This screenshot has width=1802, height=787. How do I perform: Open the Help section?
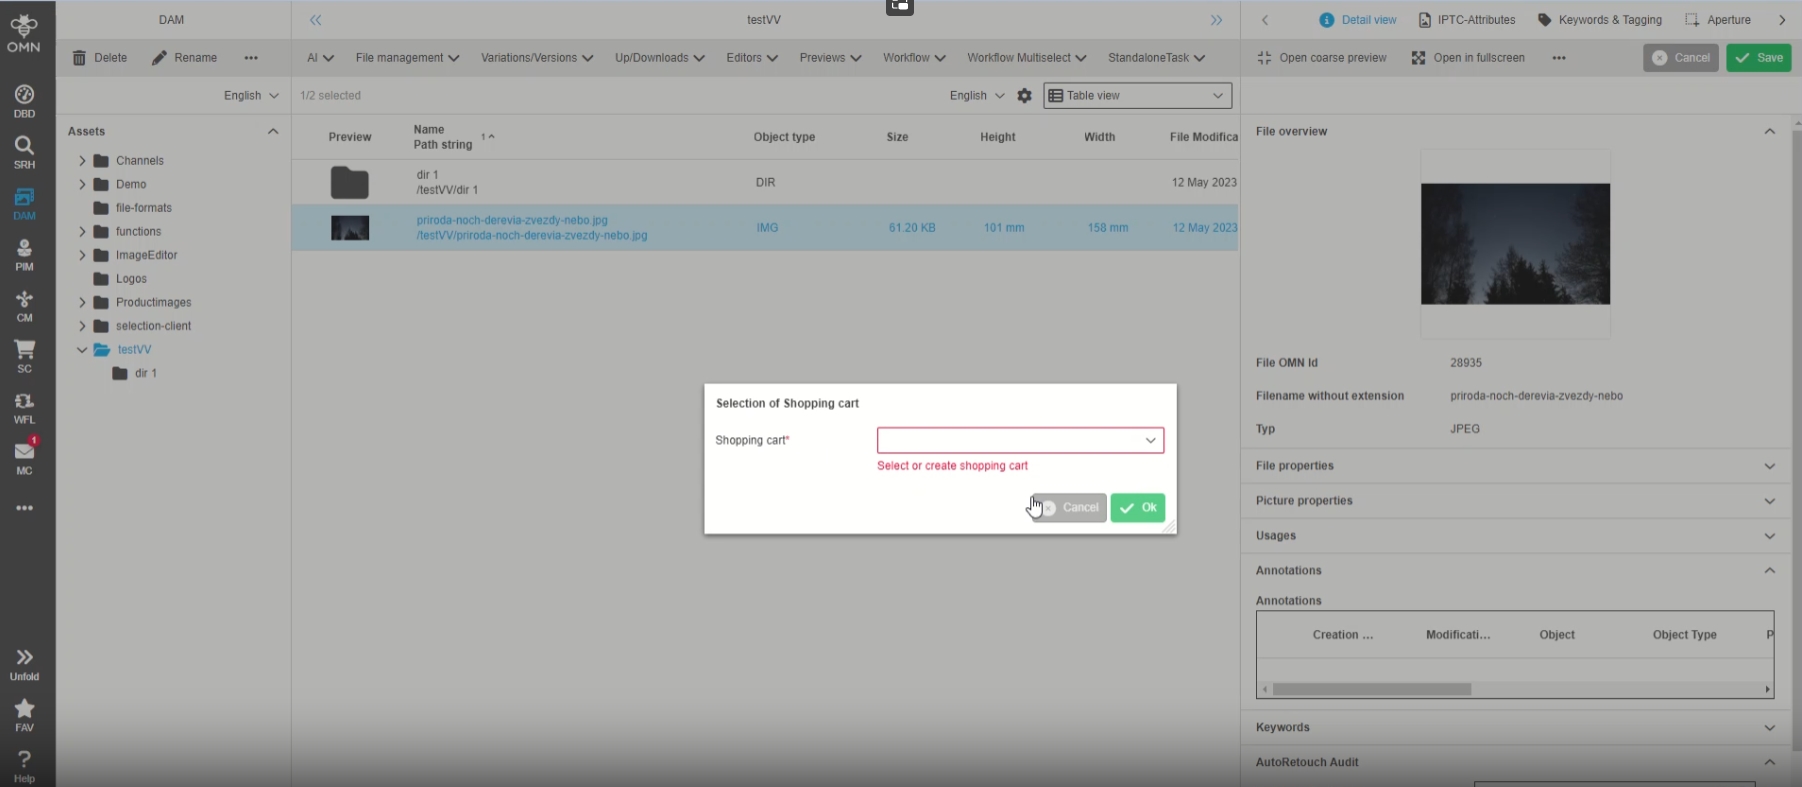24,766
